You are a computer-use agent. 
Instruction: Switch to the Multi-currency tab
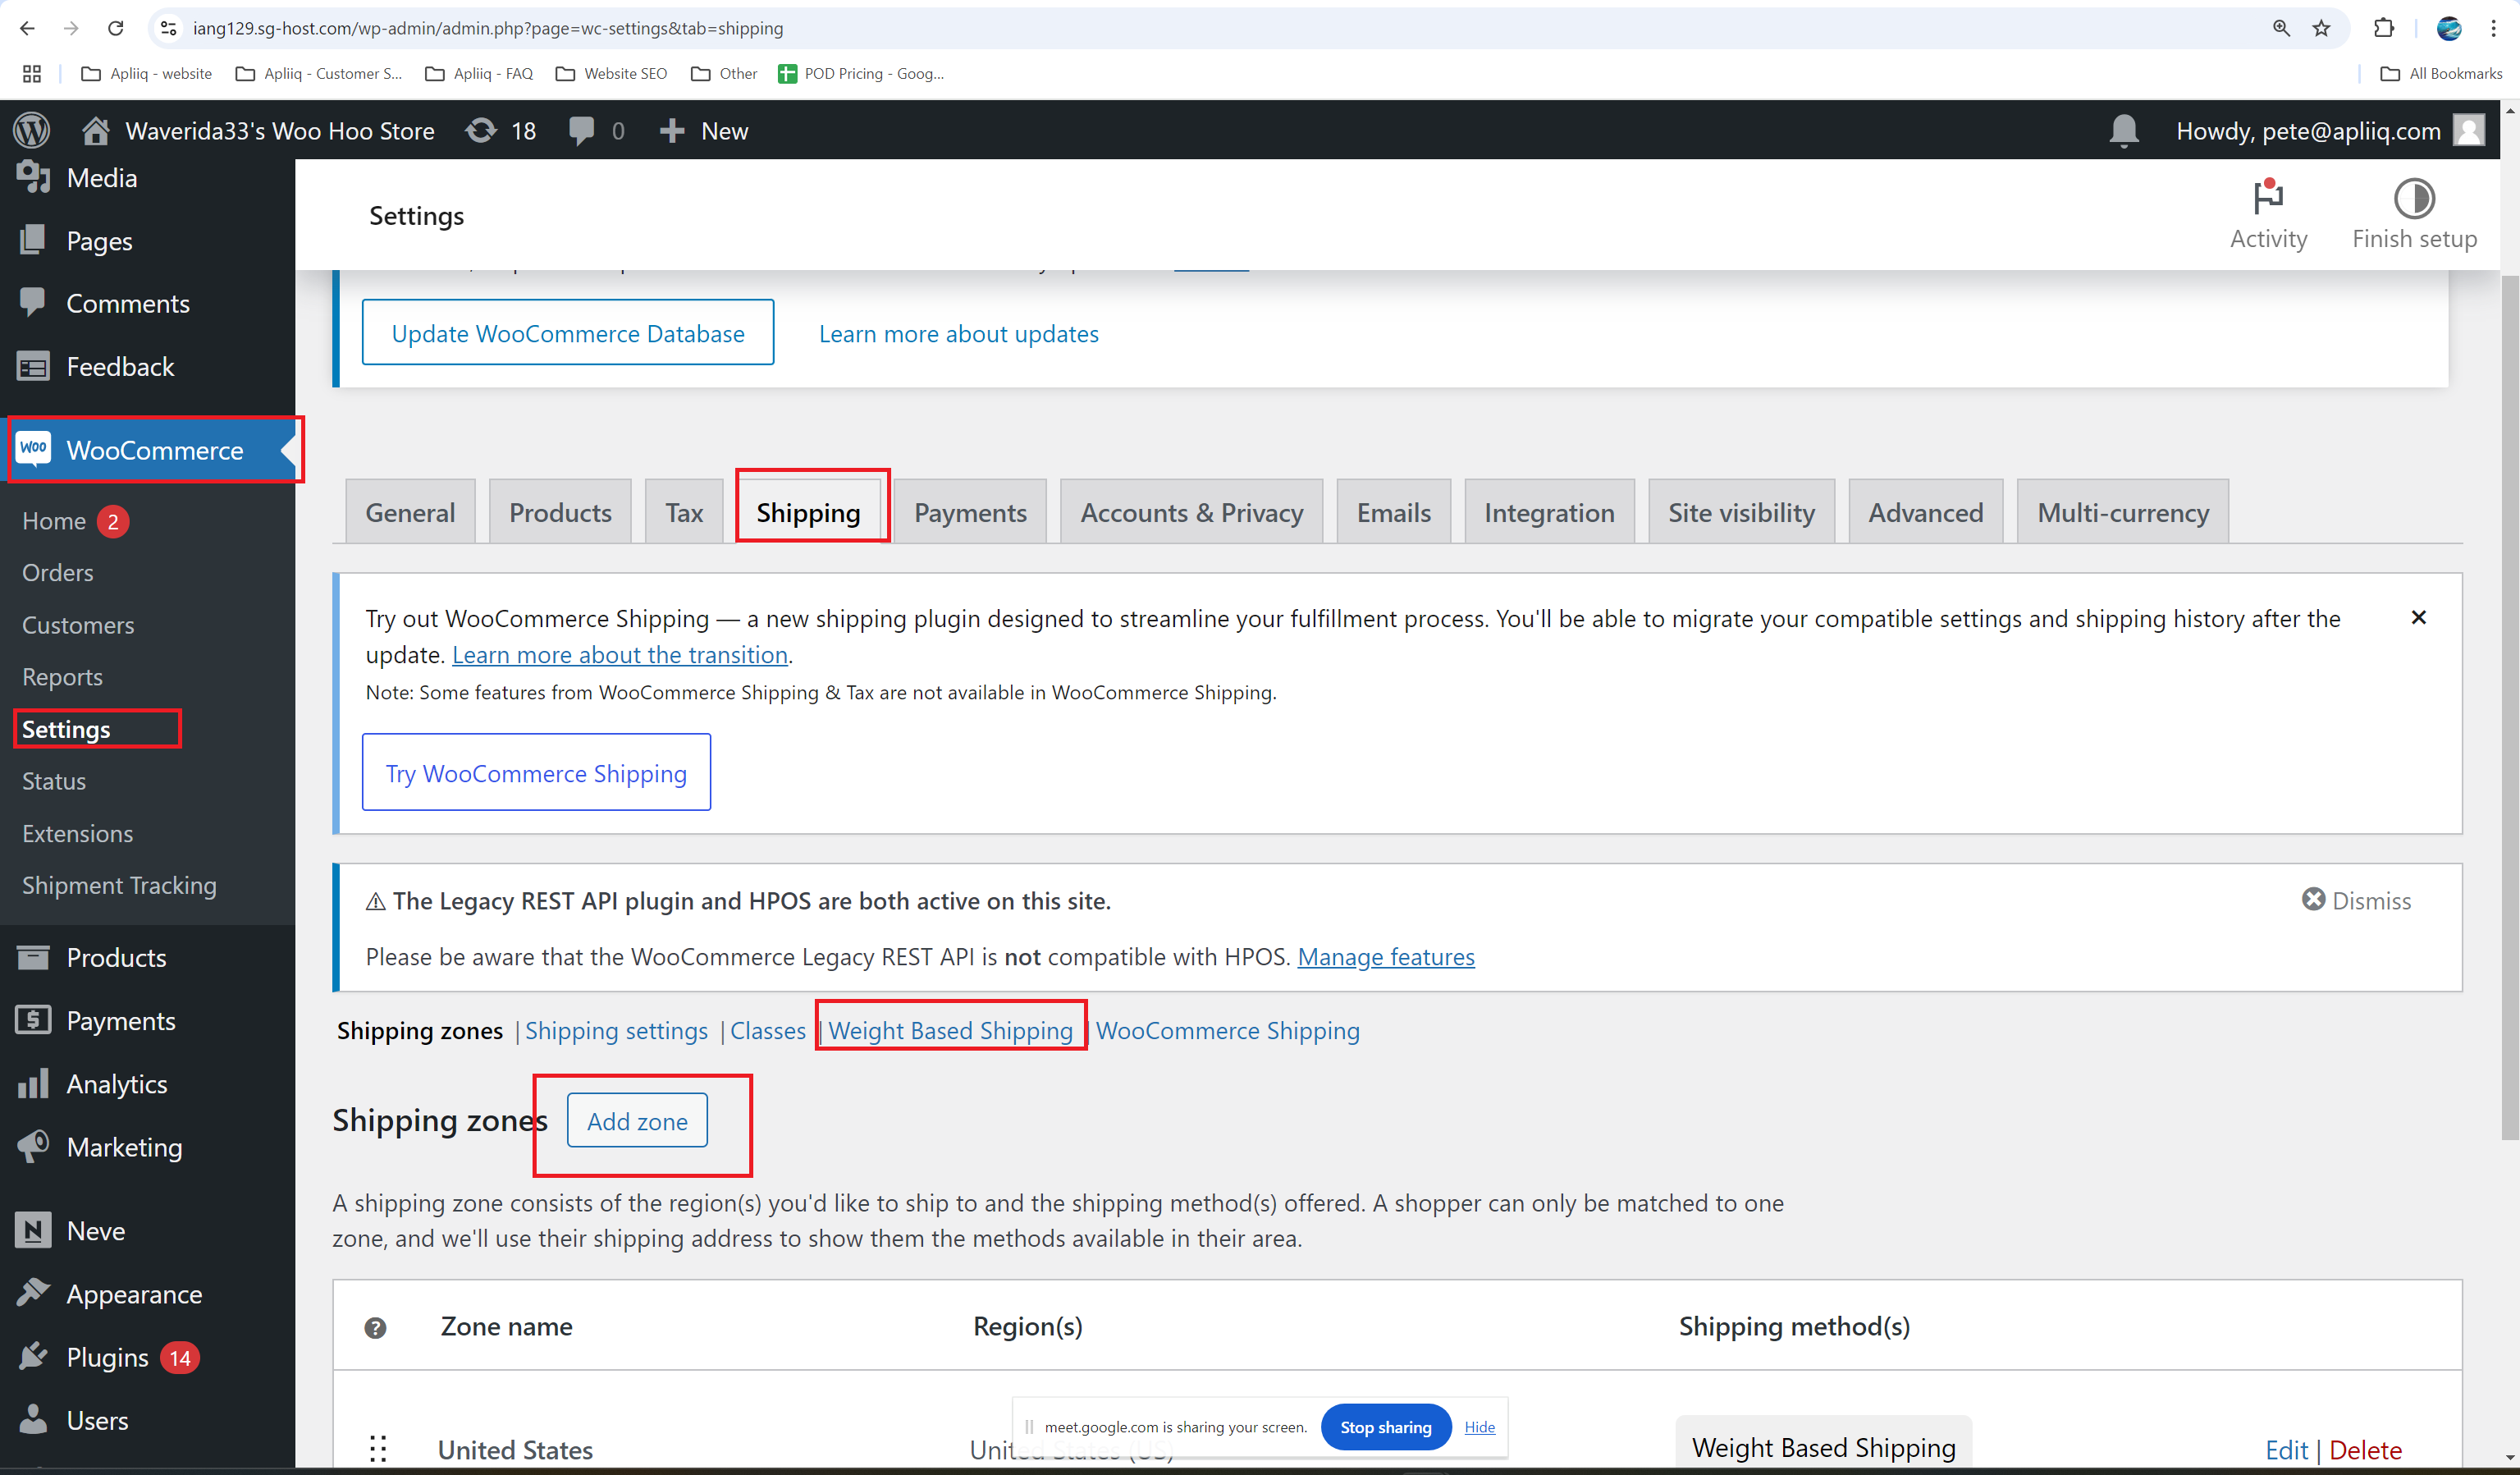[x=2122, y=513]
